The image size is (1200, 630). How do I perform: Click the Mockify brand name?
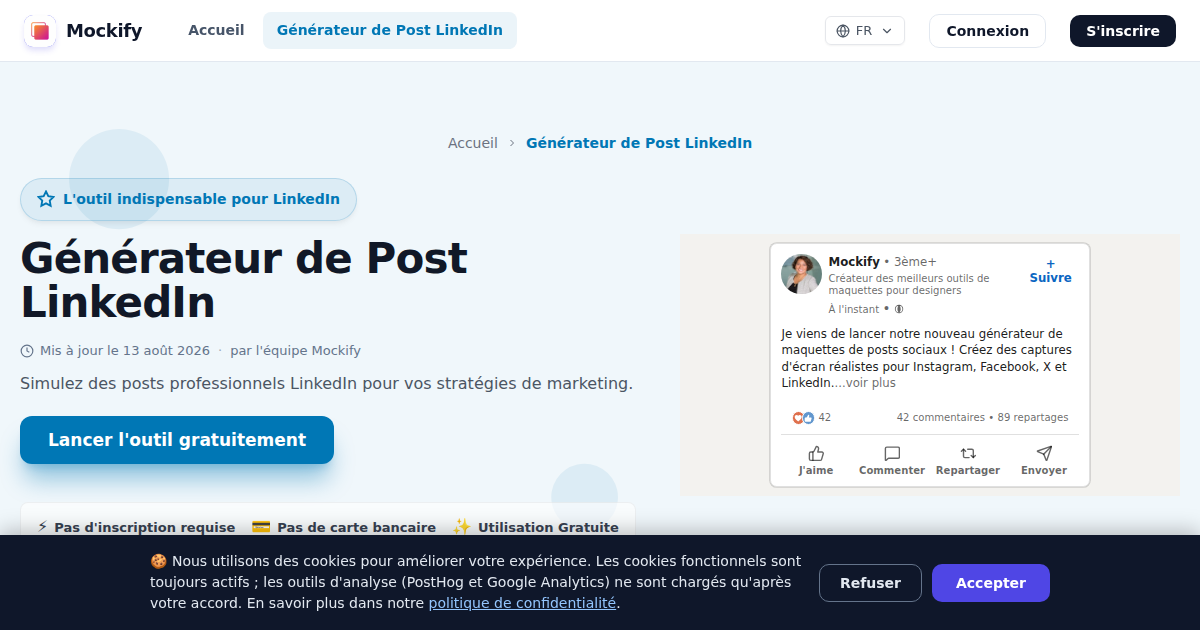(104, 31)
